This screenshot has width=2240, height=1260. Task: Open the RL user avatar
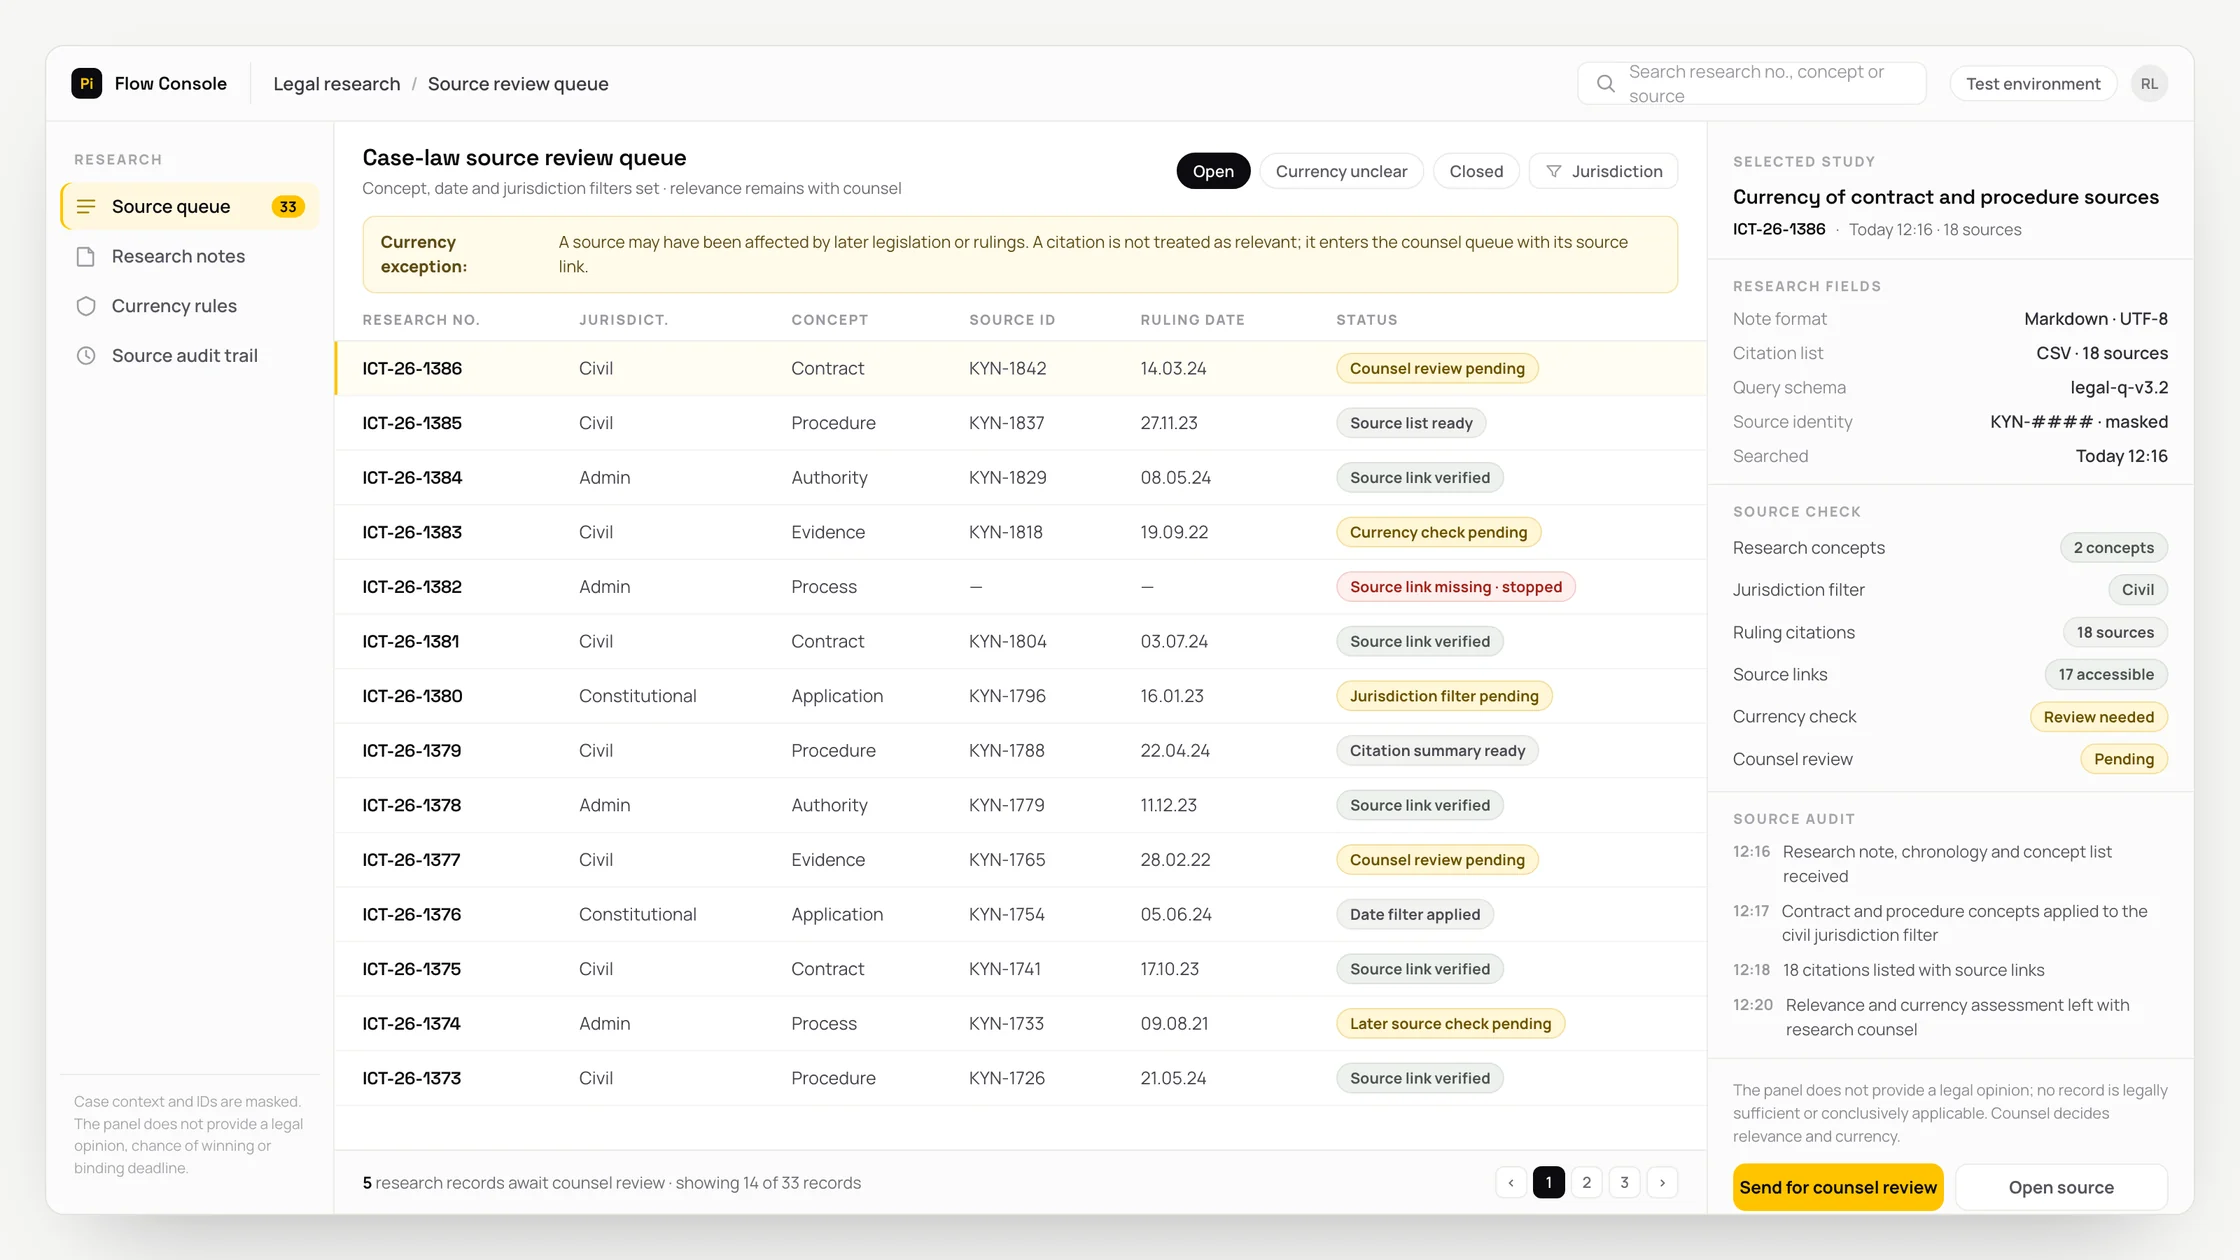pos(2149,84)
